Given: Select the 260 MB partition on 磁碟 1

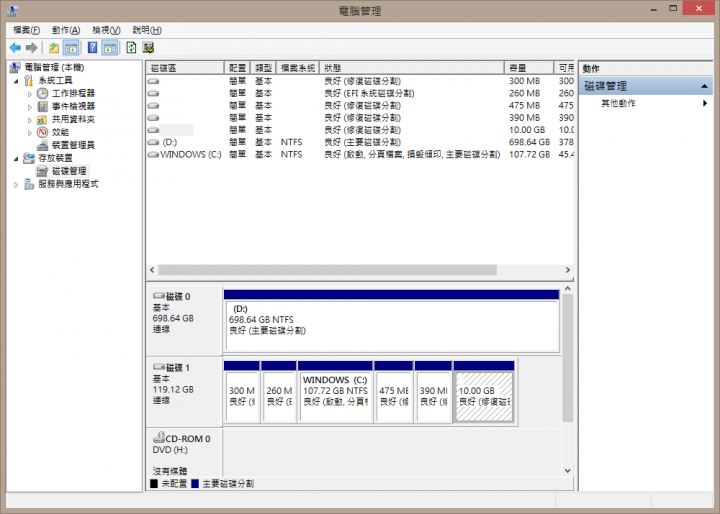Looking at the screenshot, I should point(279,392).
